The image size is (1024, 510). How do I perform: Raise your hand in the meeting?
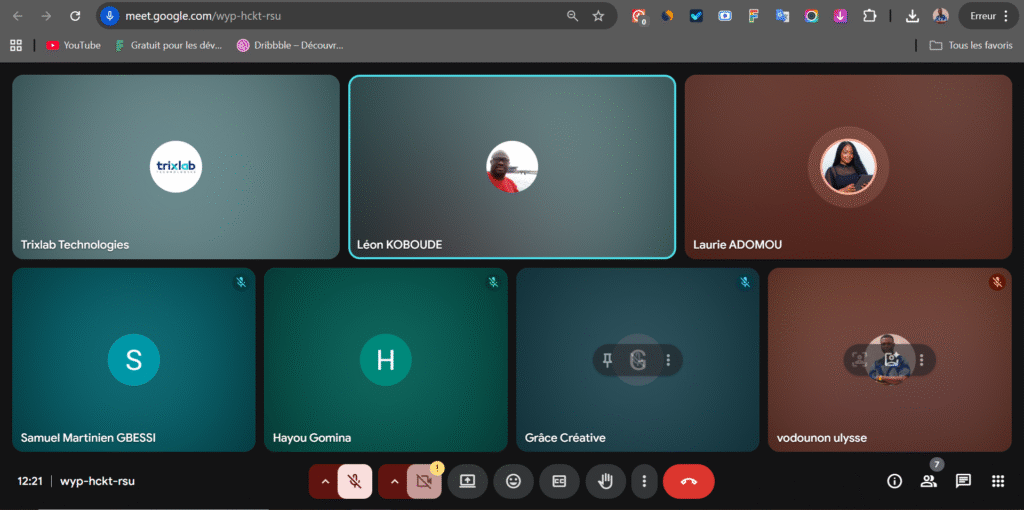(x=605, y=481)
